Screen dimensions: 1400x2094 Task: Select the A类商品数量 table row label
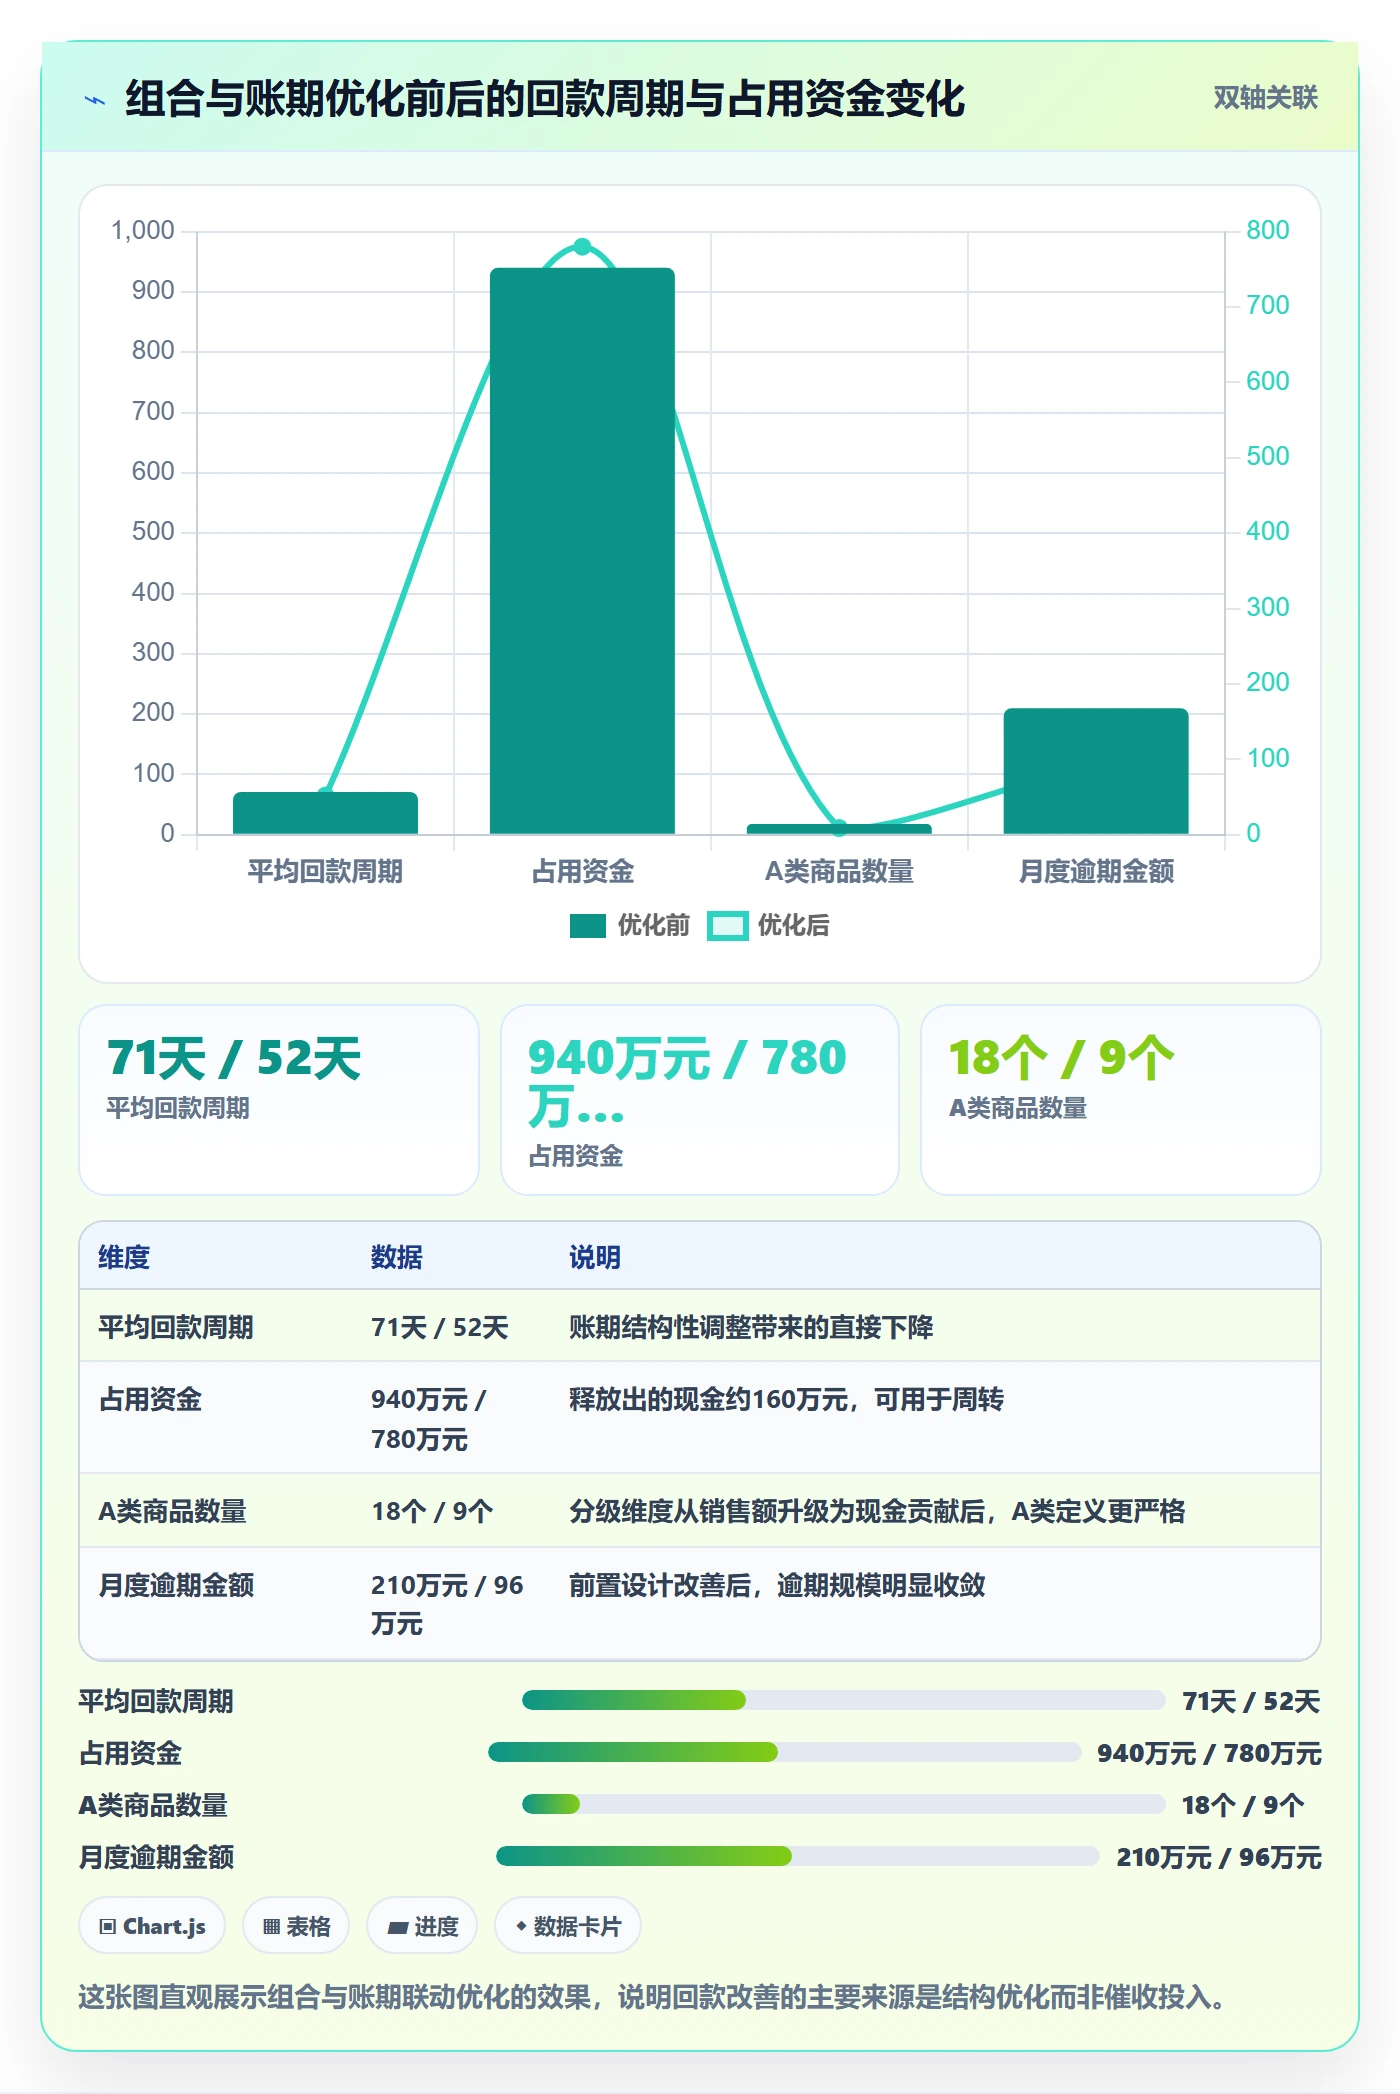pyautogui.click(x=172, y=1511)
